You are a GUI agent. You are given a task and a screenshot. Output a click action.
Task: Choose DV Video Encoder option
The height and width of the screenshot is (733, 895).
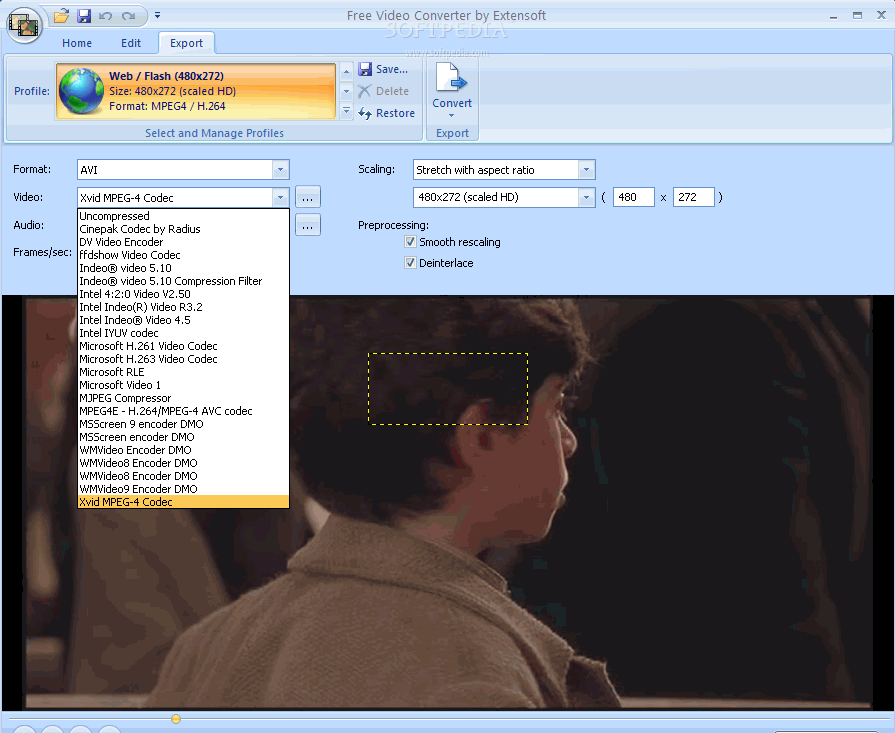pyautogui.click(x=183, y=242)
